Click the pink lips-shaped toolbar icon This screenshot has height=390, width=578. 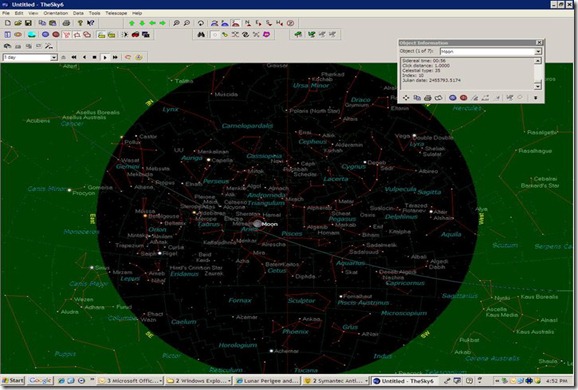(x=266, y=34)
